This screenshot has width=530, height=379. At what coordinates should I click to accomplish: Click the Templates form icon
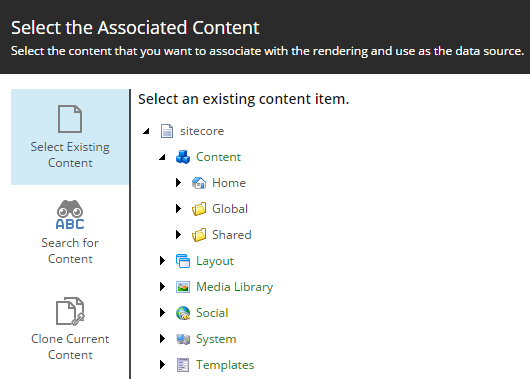coord(183,365)
